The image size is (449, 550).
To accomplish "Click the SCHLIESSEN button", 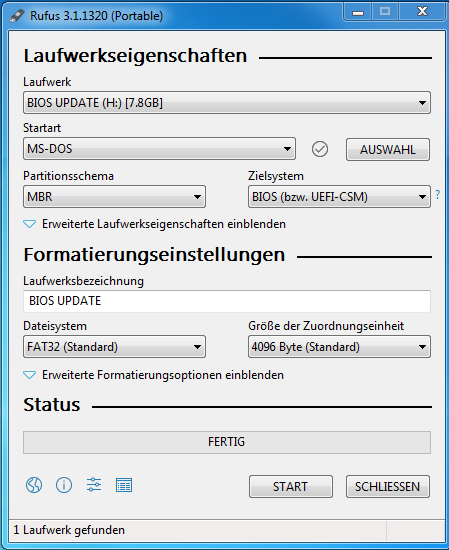I will point(388,487).
